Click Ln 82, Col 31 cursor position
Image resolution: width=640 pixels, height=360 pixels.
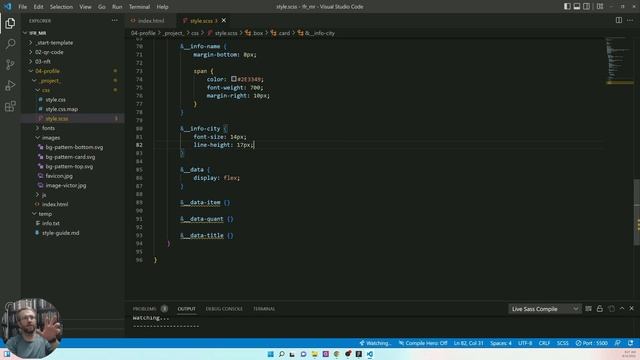(468, 343)
